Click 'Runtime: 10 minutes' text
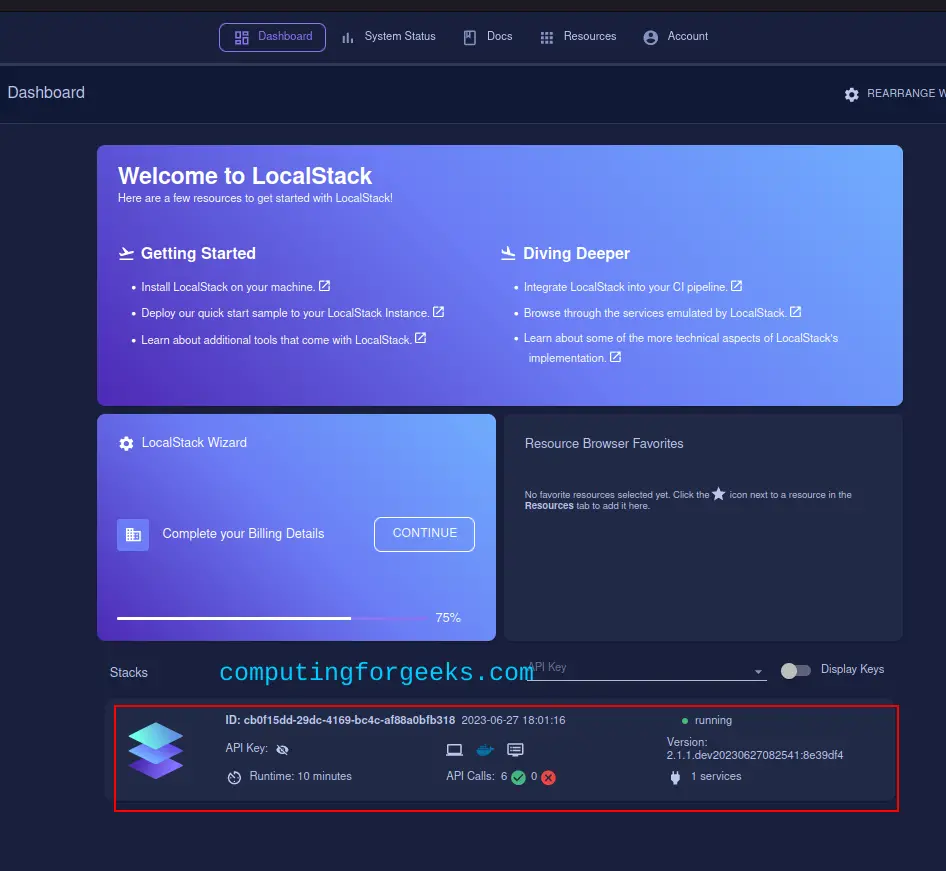 coord(300,776)
